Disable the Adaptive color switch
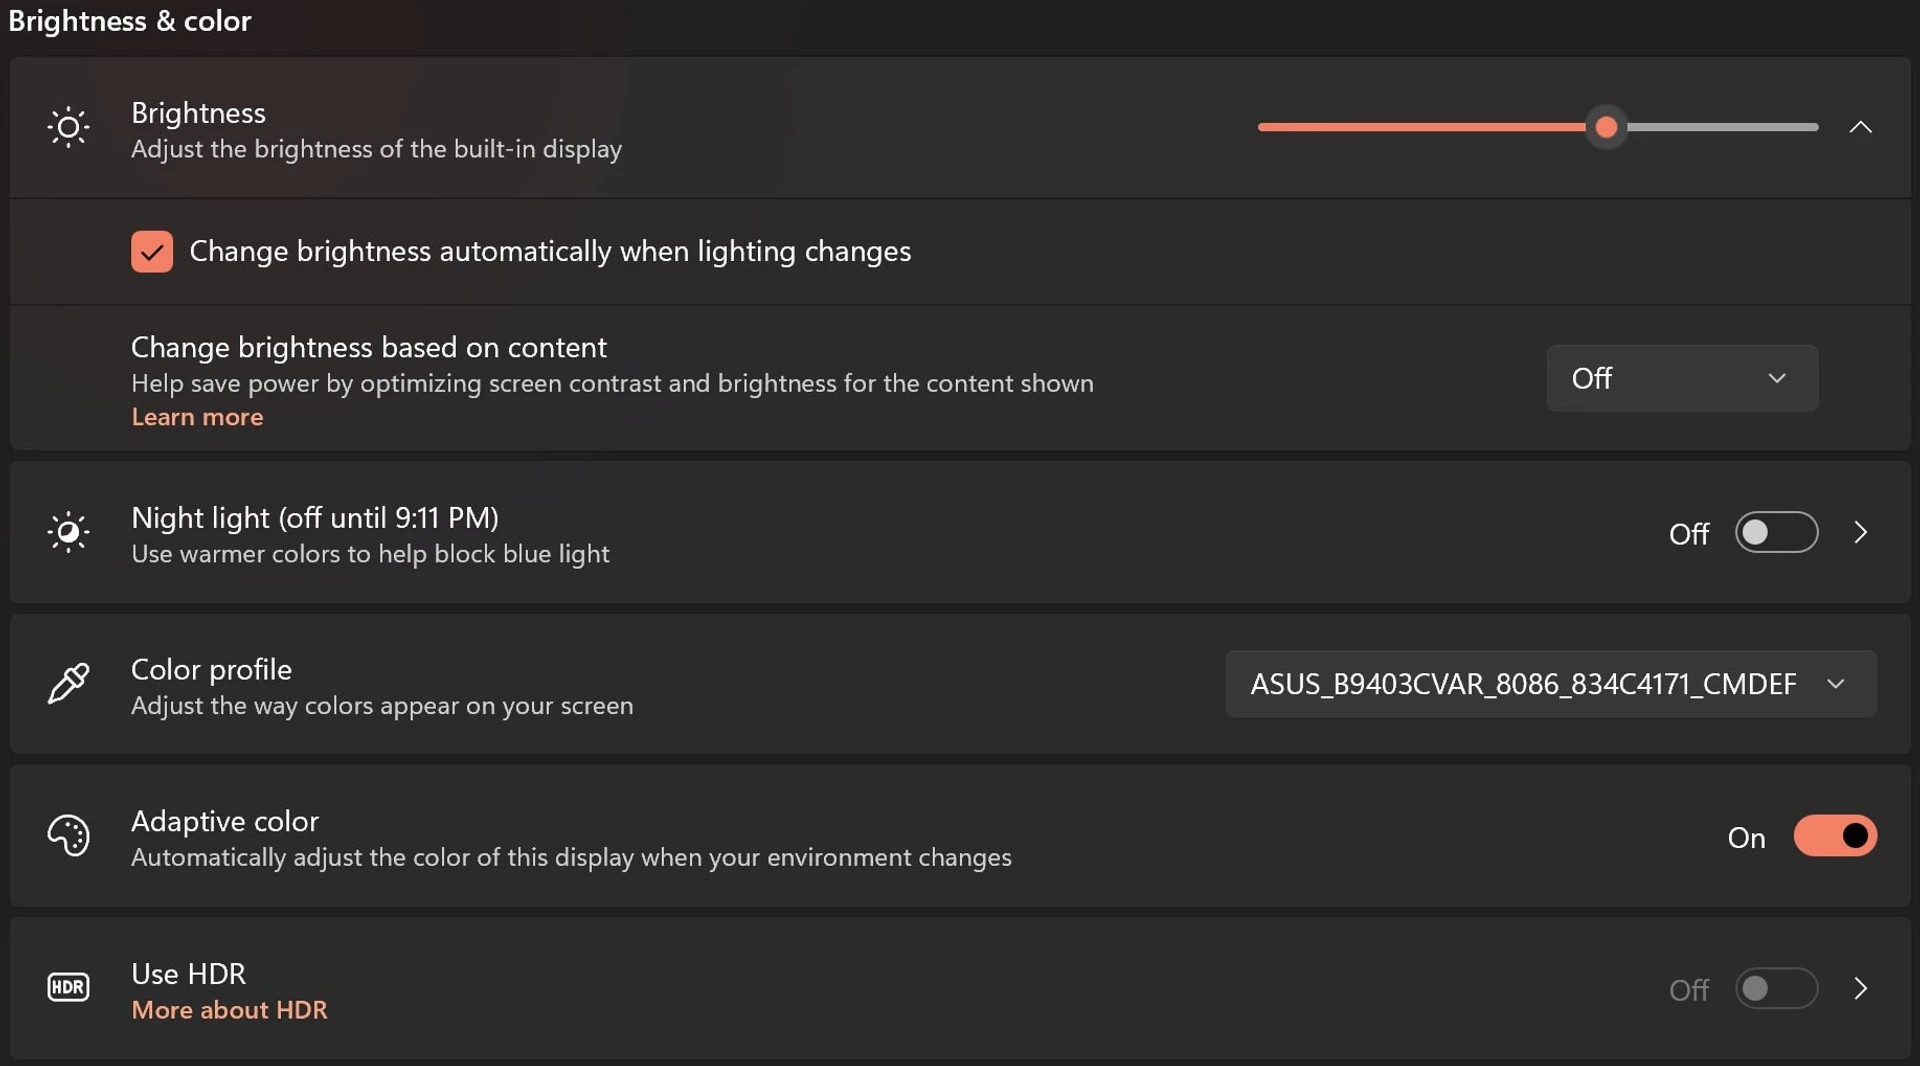The height and width of the screenshot is (1066, 1920). (1834, 836)
